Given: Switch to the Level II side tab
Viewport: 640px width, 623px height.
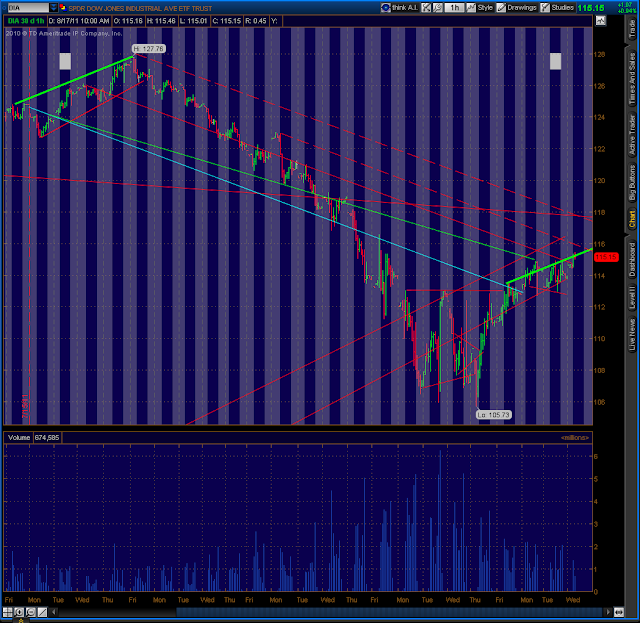Looking at the screenshot, I should tap(632, 297).
